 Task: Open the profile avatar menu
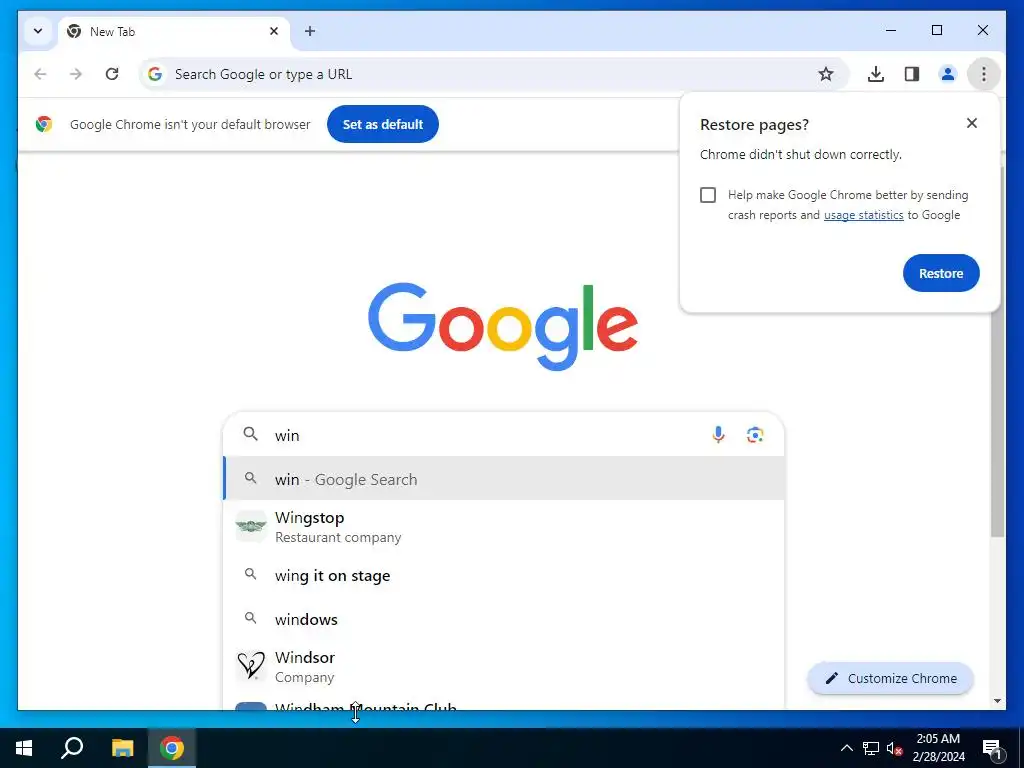[948, 74]
